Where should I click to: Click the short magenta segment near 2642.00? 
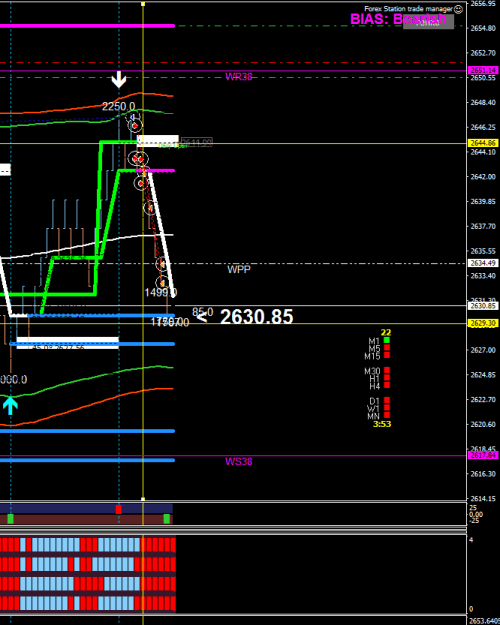point(155,171)
